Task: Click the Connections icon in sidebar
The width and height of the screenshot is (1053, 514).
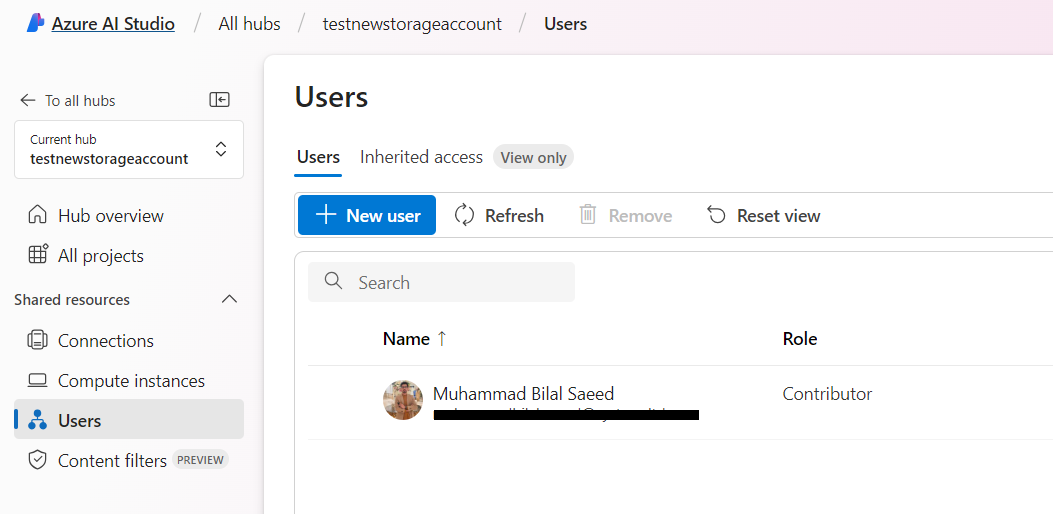Action: (38, 340)
